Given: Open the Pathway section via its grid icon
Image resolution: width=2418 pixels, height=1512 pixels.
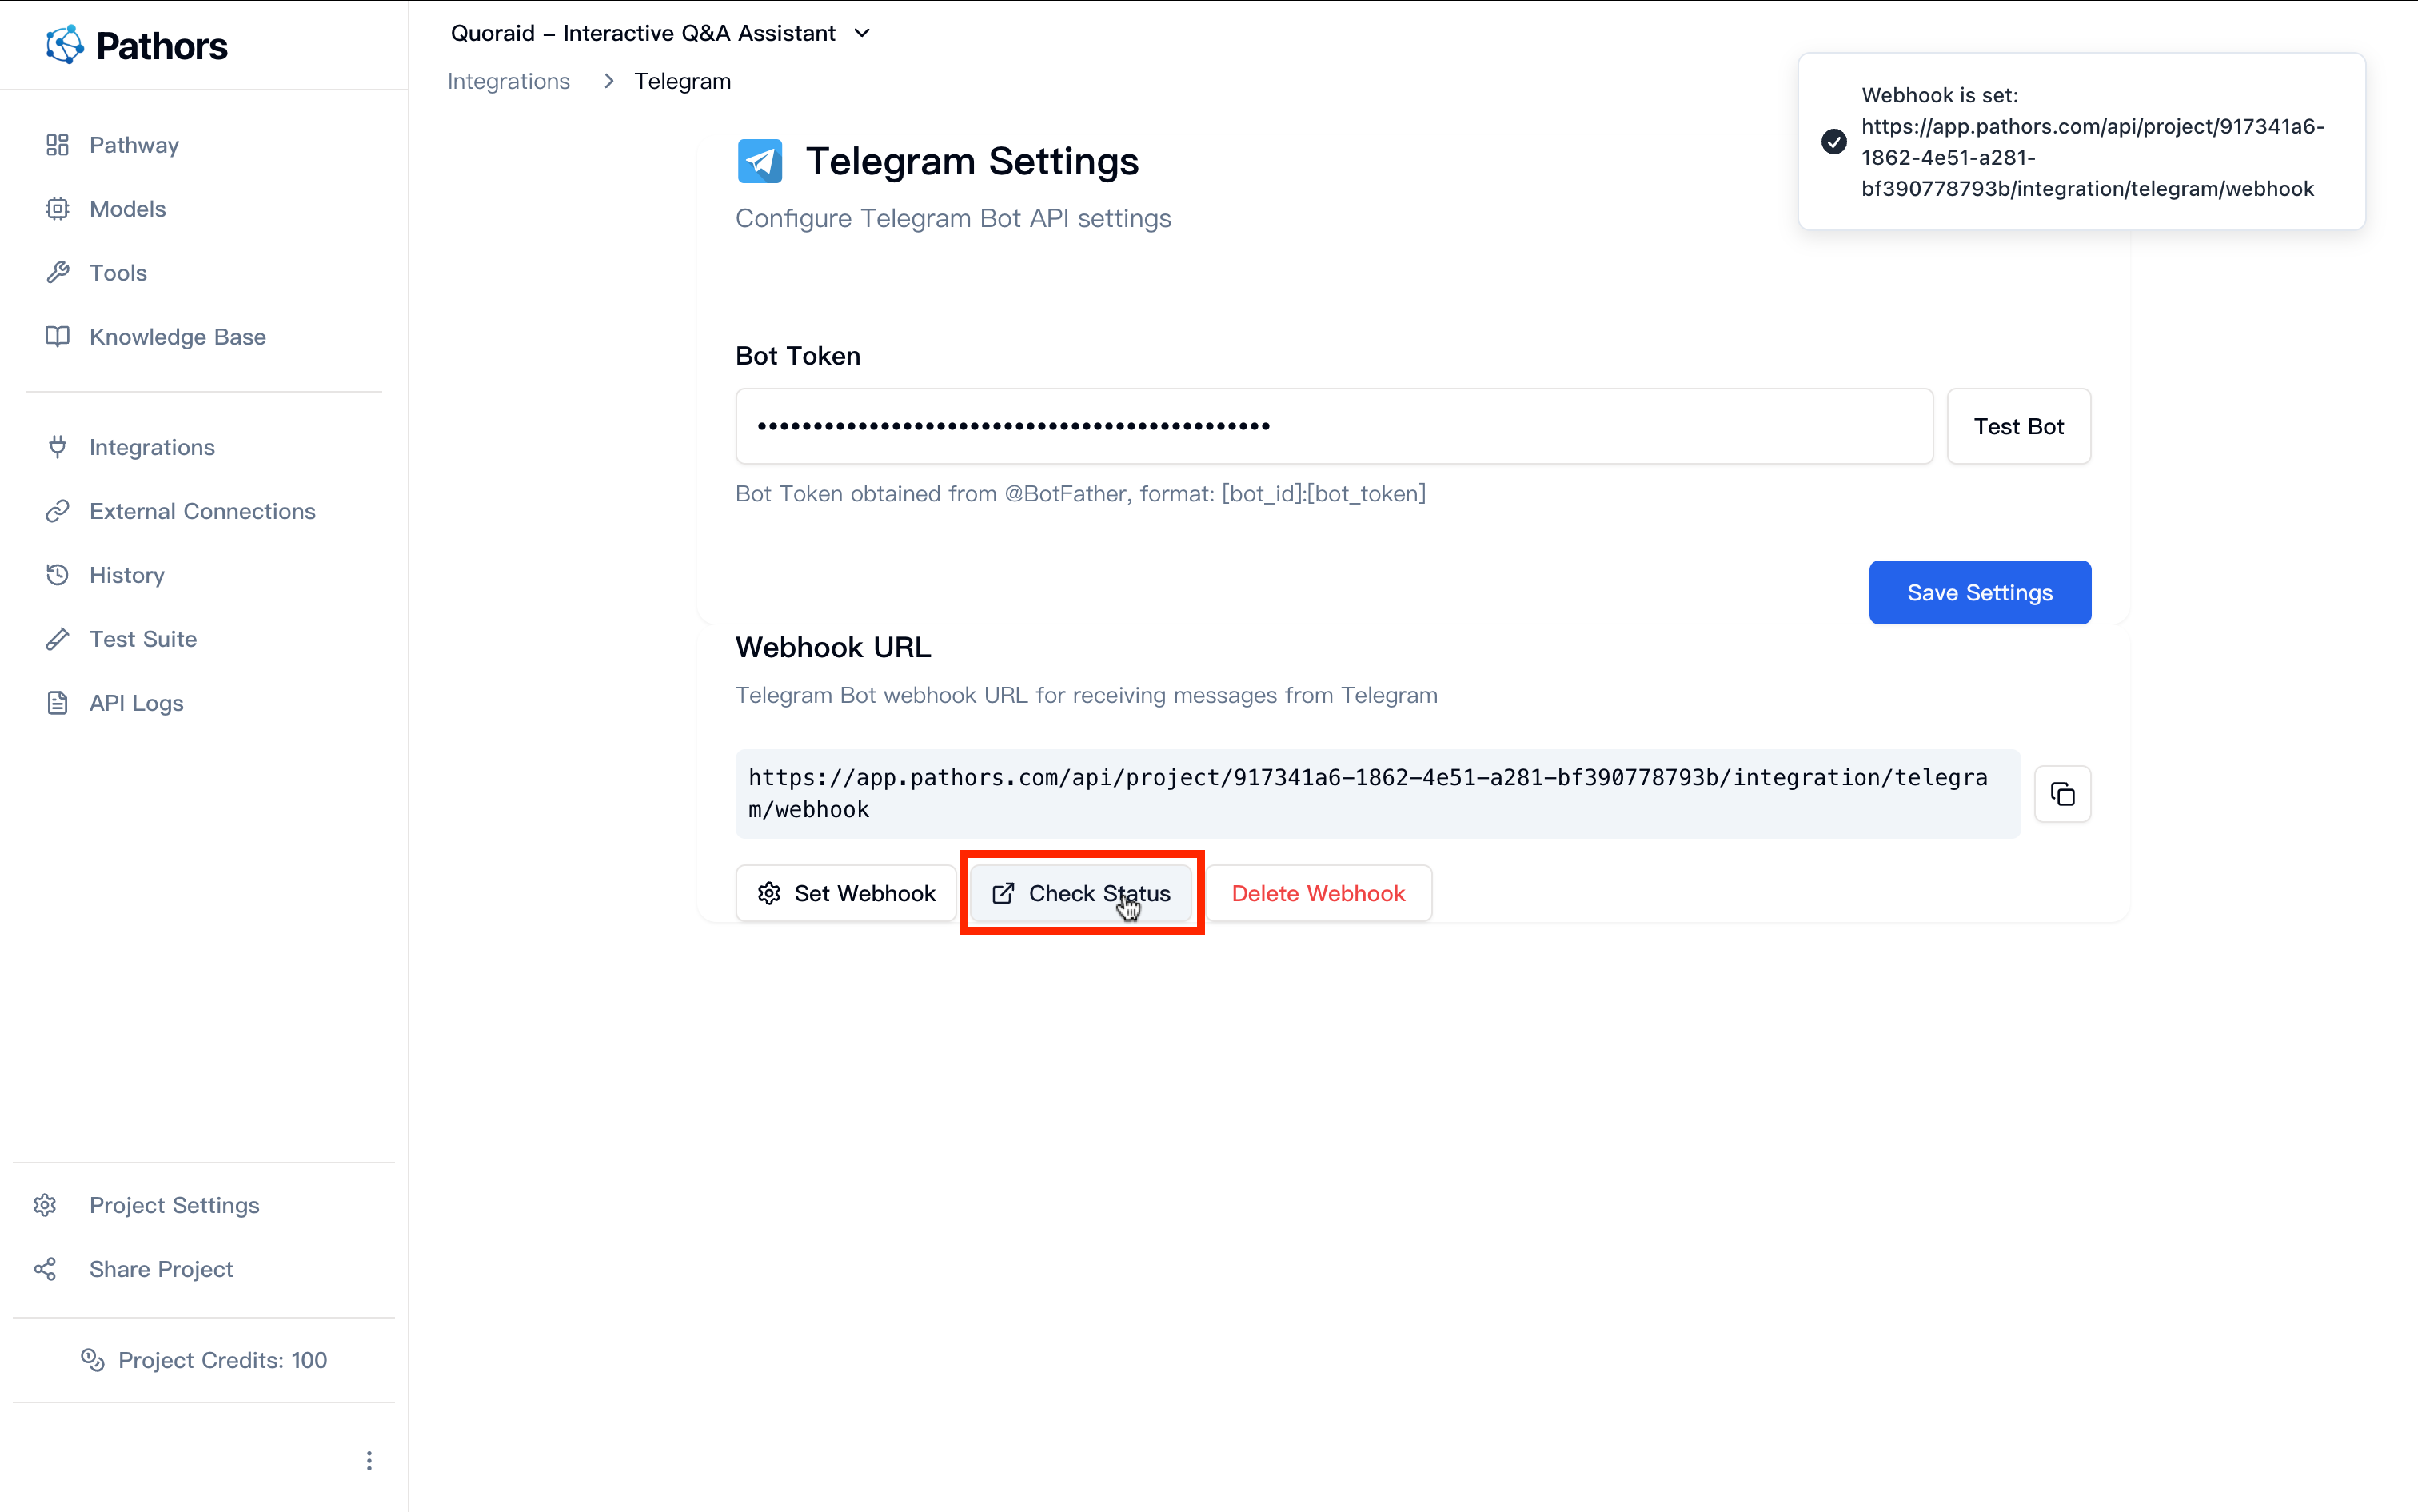Looking at the screenshot, I should (x=57, y=144).
